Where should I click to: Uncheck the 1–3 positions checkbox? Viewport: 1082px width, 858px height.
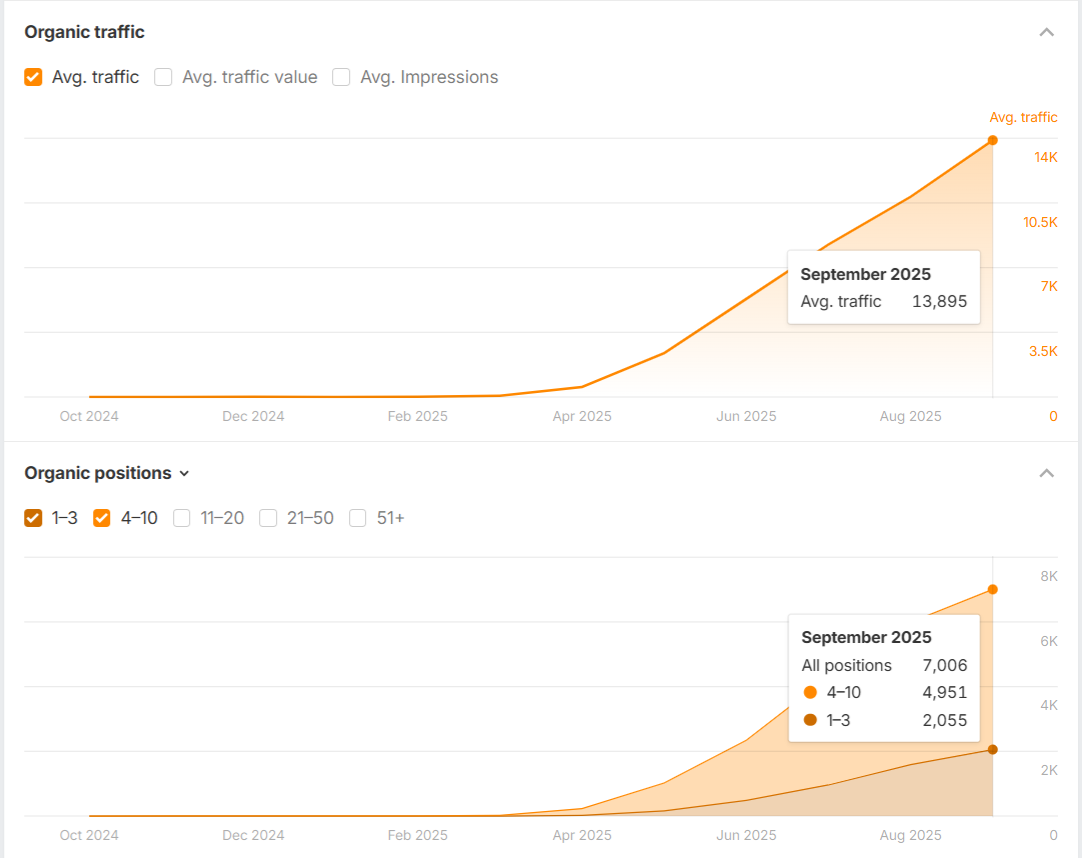[33, 518]
